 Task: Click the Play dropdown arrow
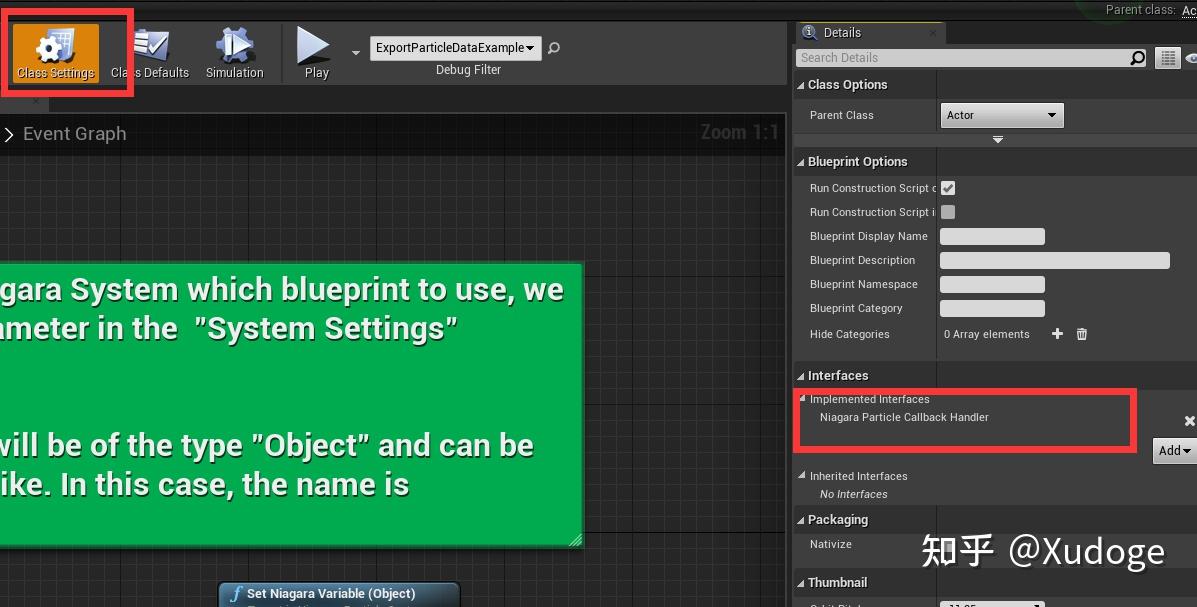point(355,52)
